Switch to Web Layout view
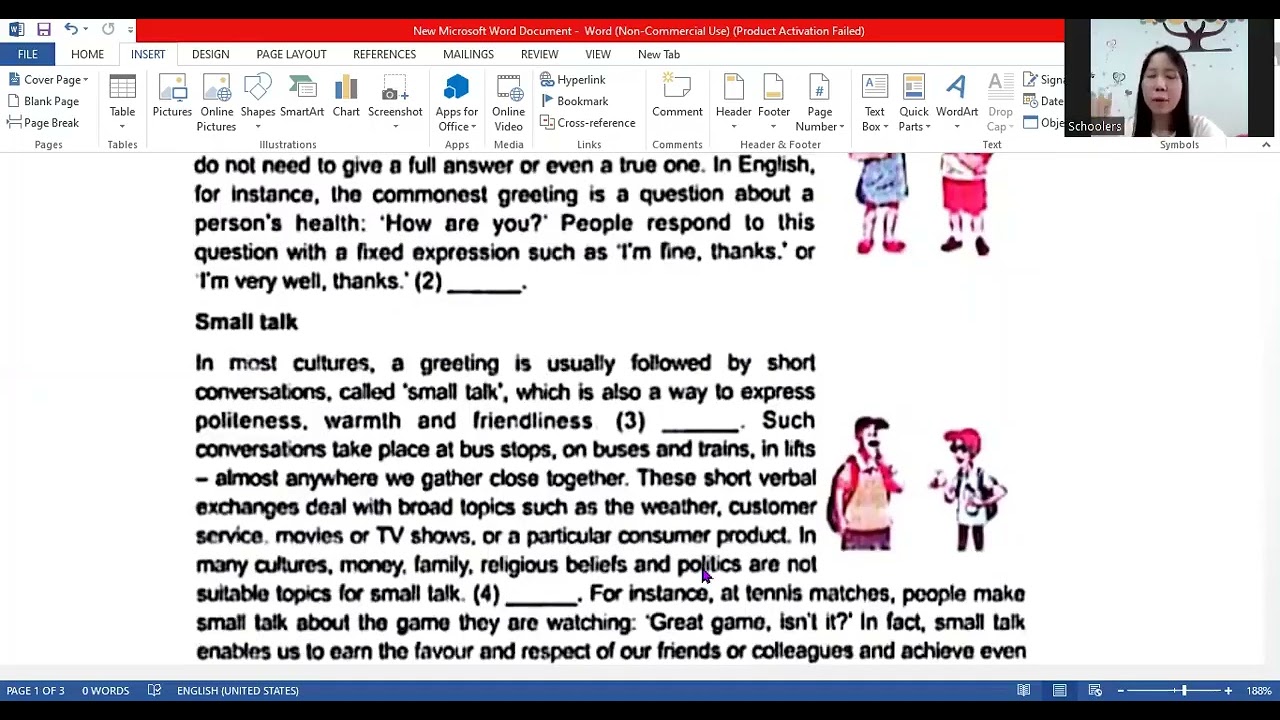This screenshot has height=720, width=1280. [1095, 691]
